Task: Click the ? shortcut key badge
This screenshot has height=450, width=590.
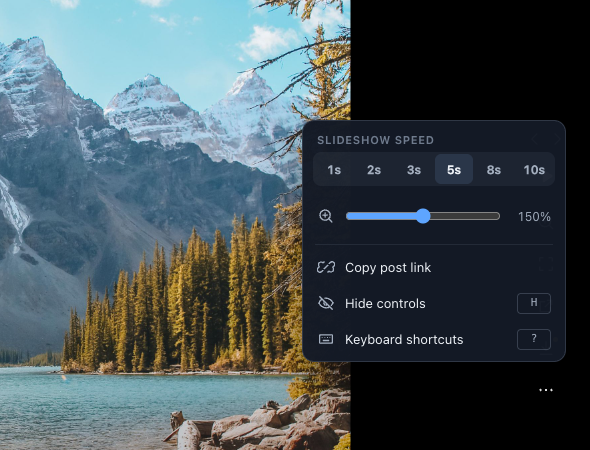Action: [x=534, y=339]
